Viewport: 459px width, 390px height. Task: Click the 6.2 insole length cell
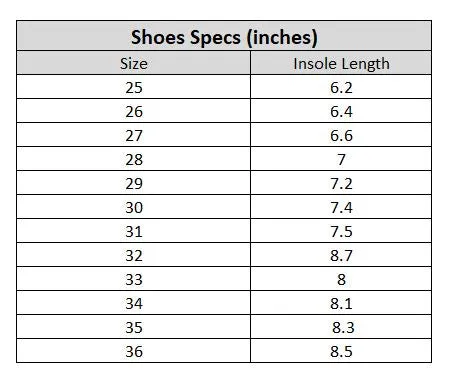341,87
